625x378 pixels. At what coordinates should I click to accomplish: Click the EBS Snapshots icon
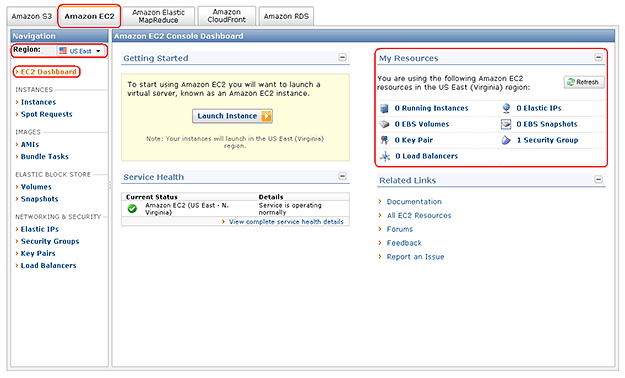(x=506, y=124)
